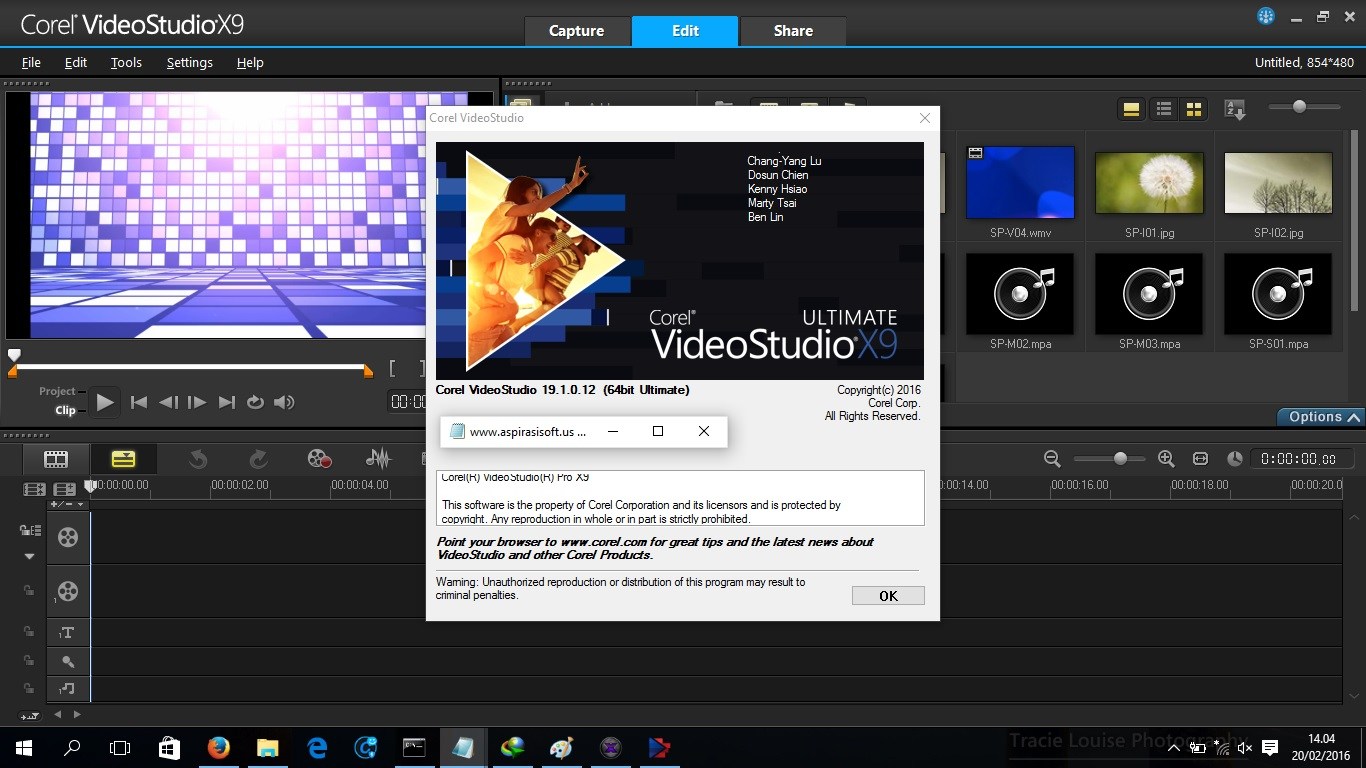Move the preview scrubber handle

pyautogui.click(x=14, y=355)
